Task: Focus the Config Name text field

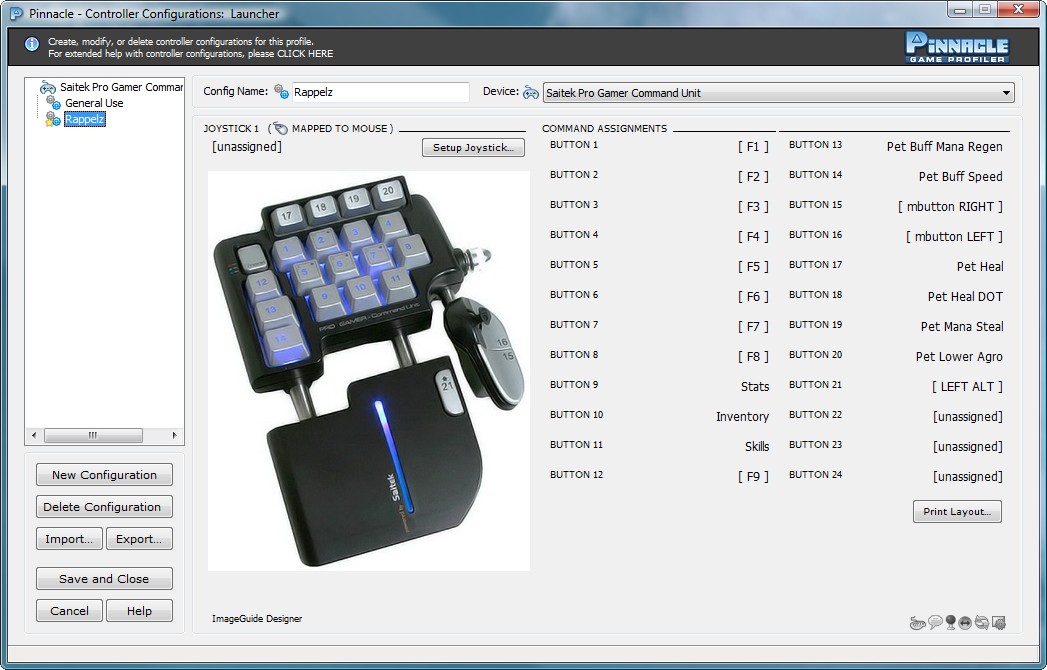Action: pos(380,92)
